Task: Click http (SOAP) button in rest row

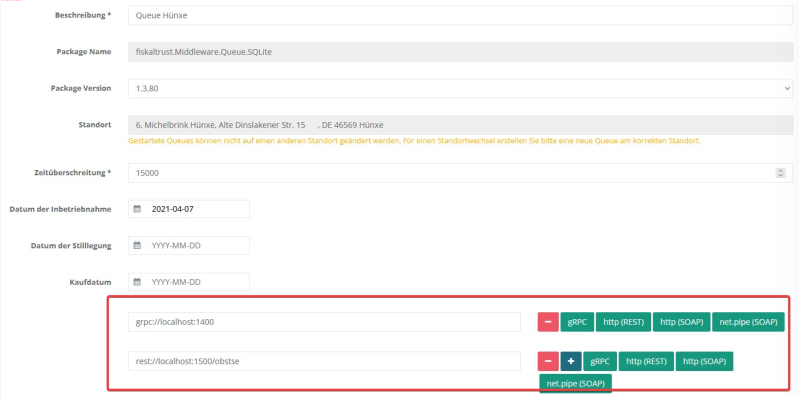Action: (x=705, y=361)
